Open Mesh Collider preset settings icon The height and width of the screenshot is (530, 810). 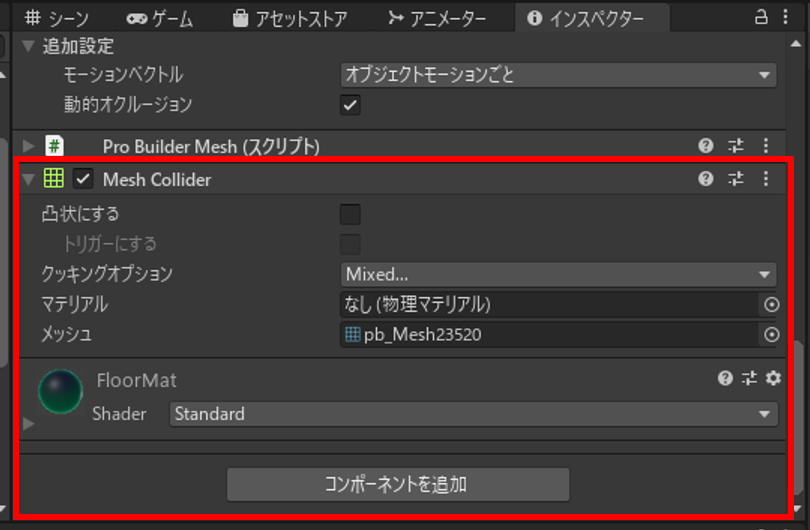pos(736,179)
